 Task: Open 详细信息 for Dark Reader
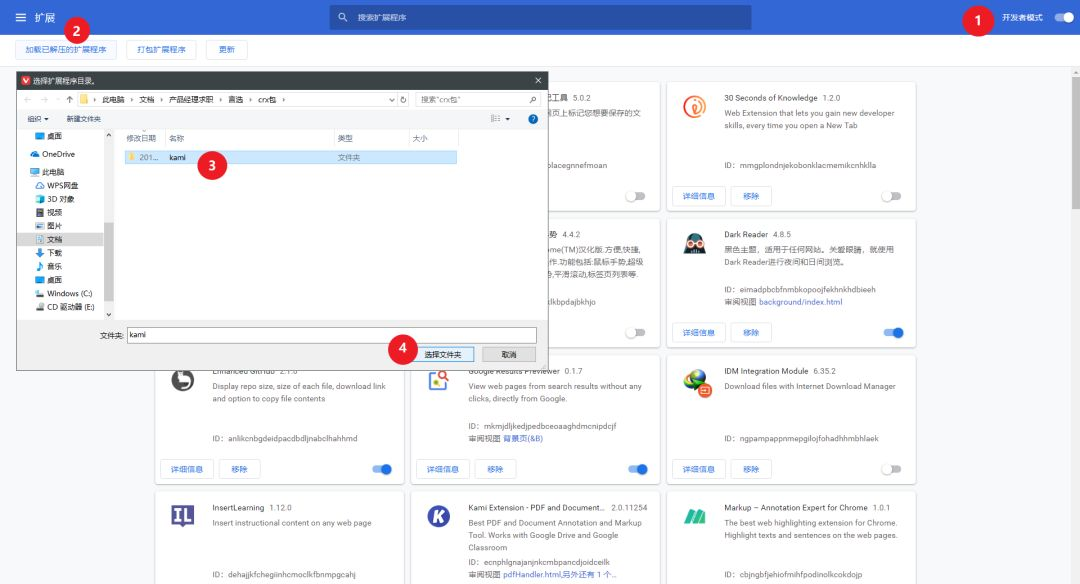[698, 333]
